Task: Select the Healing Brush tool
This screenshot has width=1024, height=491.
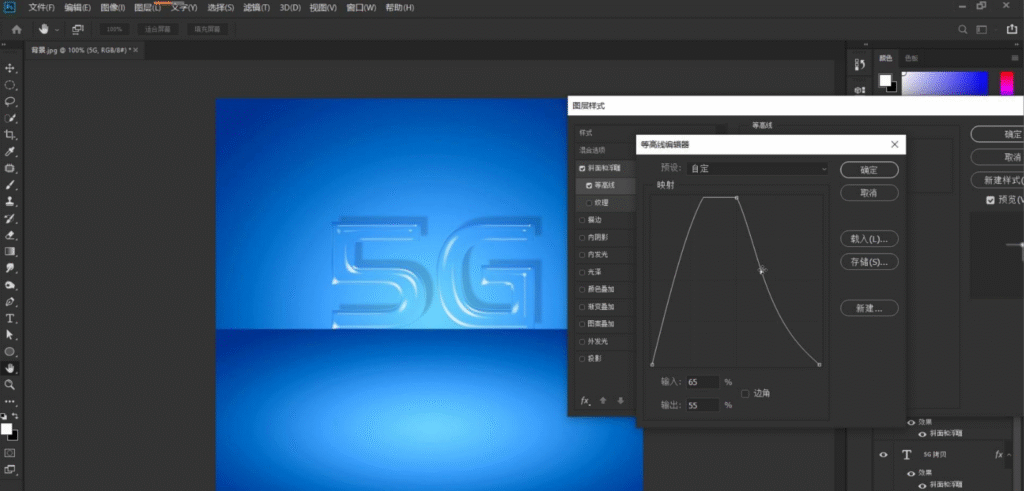Action: click(x=10, y=168)
